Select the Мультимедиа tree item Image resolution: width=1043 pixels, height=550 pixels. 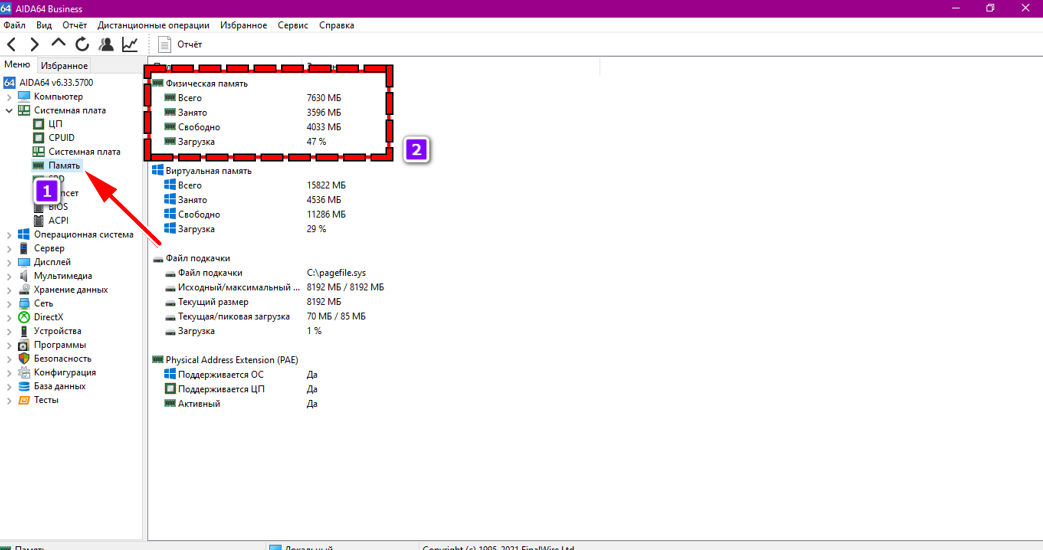pyautogui.click(x=62, y=276)
